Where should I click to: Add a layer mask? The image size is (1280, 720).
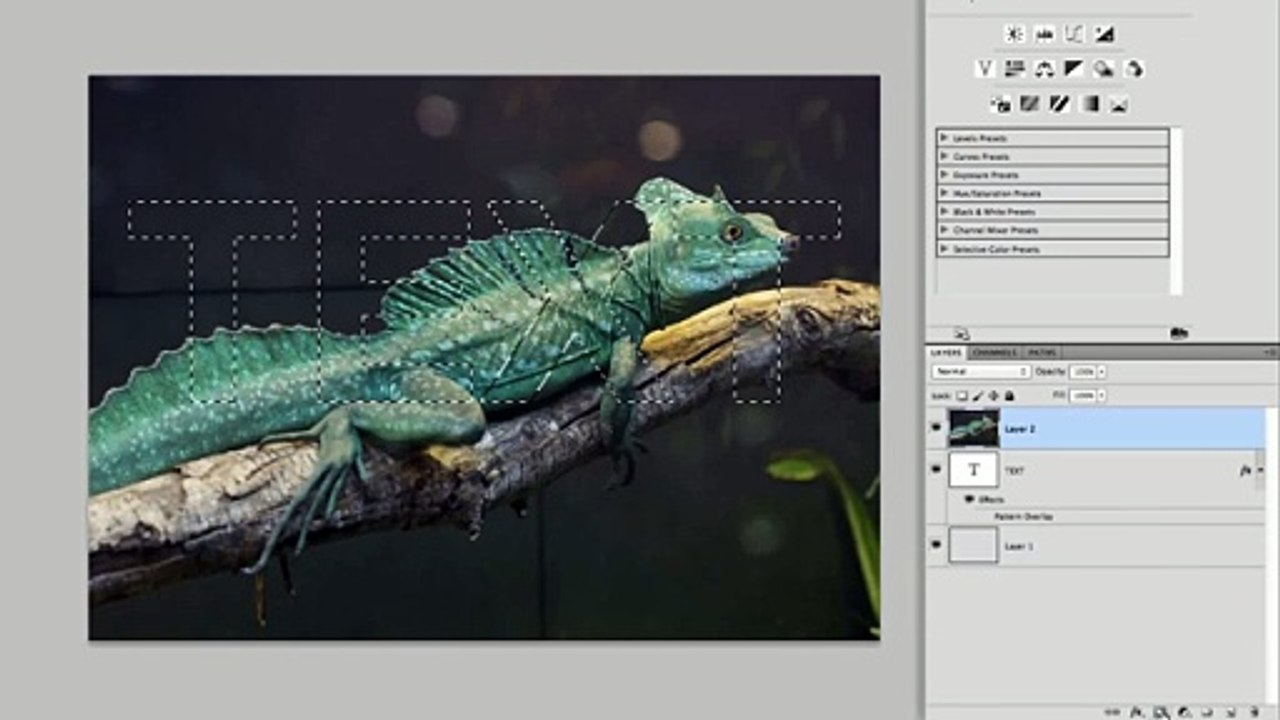1160,712
